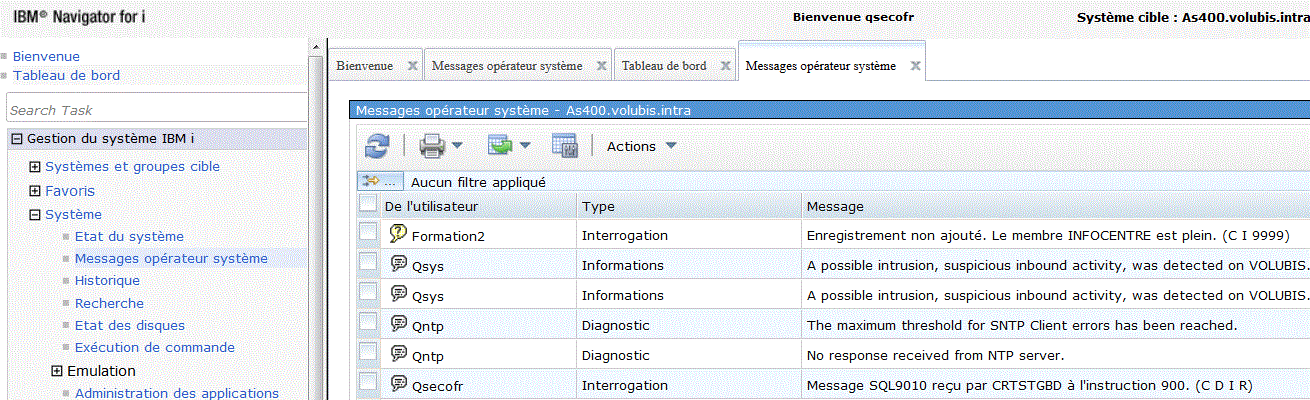Click the message bubble icon on 'maximum threshold' row
This screenshot has width=1310, height=400.
pyautogui.click(x=399, y=324)
